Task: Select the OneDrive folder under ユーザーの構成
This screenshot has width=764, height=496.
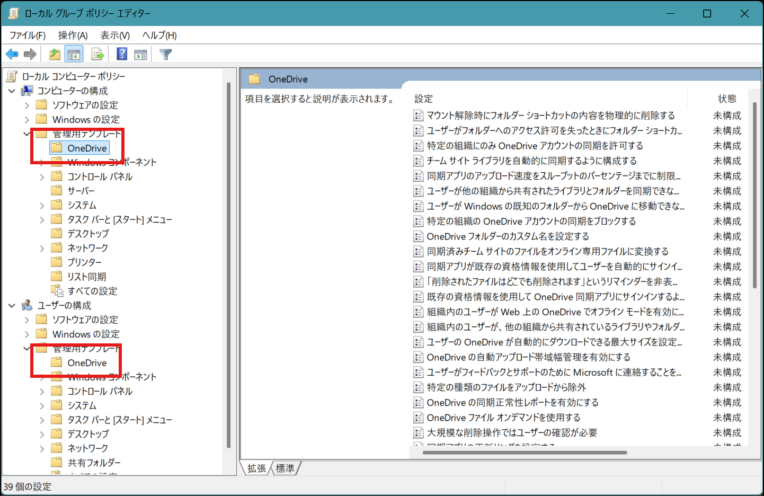Action: click(79, 362)
